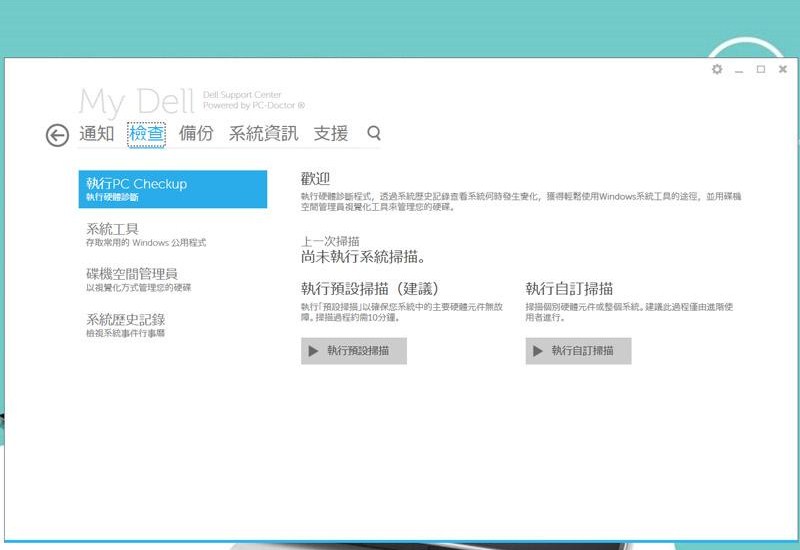The width and height of the screenshot is (800, 550).
Task: Open settings via the gear icon
Action: click(x=716, y=70)
